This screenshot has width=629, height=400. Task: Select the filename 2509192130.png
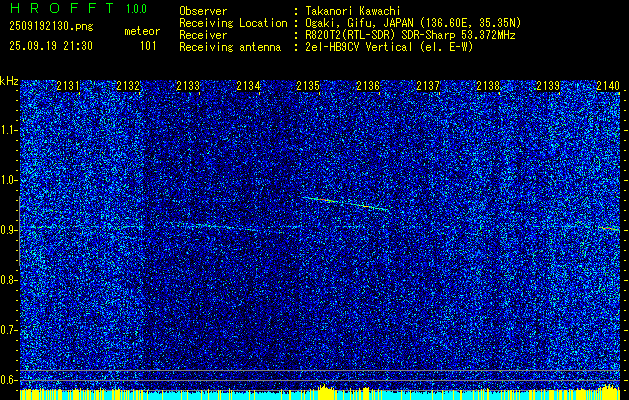tap(51, 26)
